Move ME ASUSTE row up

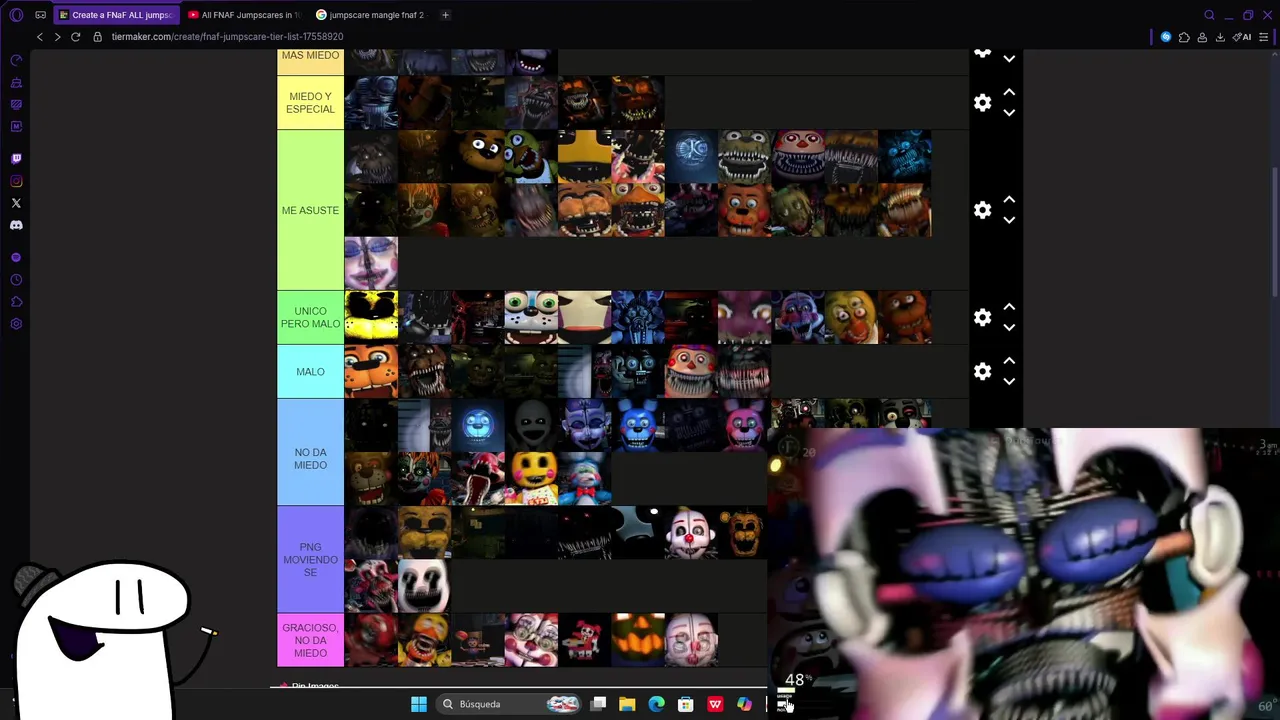click(x=1009, y=199)
